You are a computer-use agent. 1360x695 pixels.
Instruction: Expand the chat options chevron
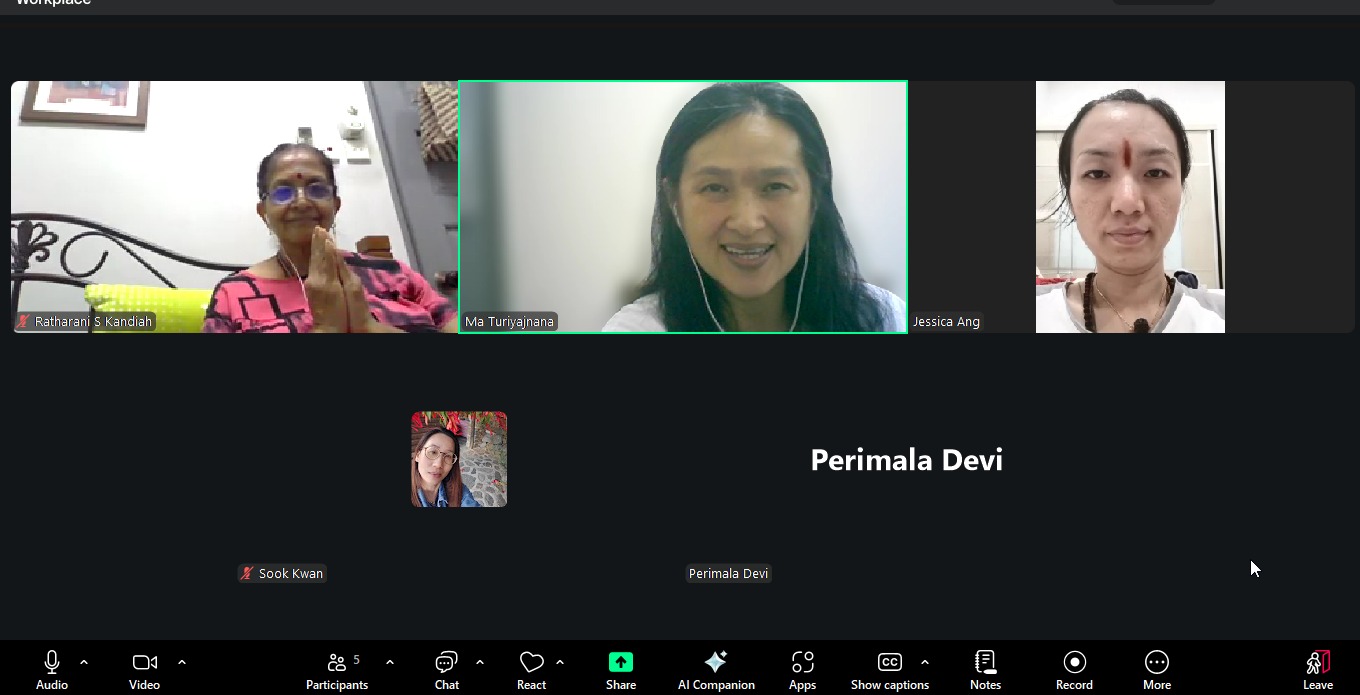click(480, 662)
